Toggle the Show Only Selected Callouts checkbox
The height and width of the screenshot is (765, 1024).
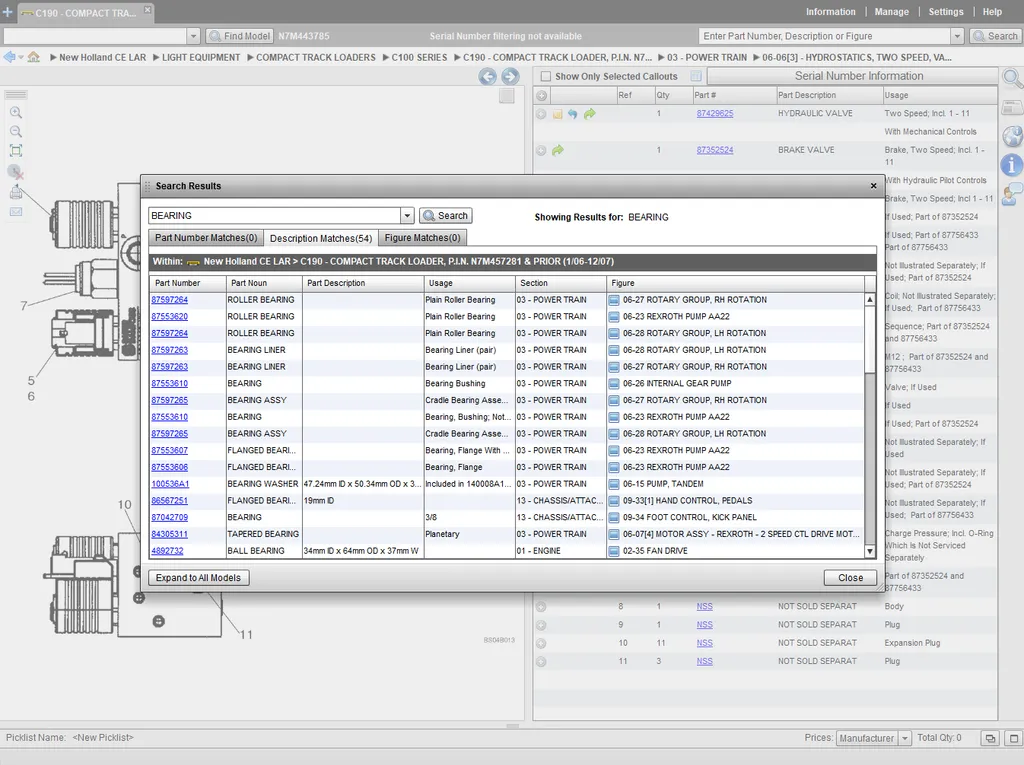coord(546,76)
